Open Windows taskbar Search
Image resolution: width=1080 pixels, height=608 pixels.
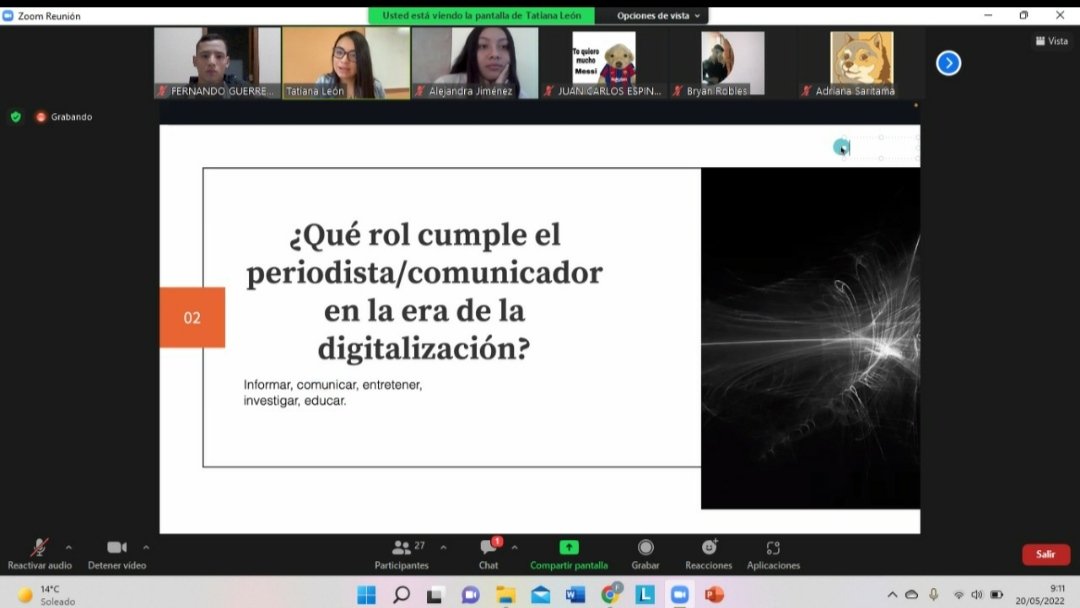coord(402,594)
